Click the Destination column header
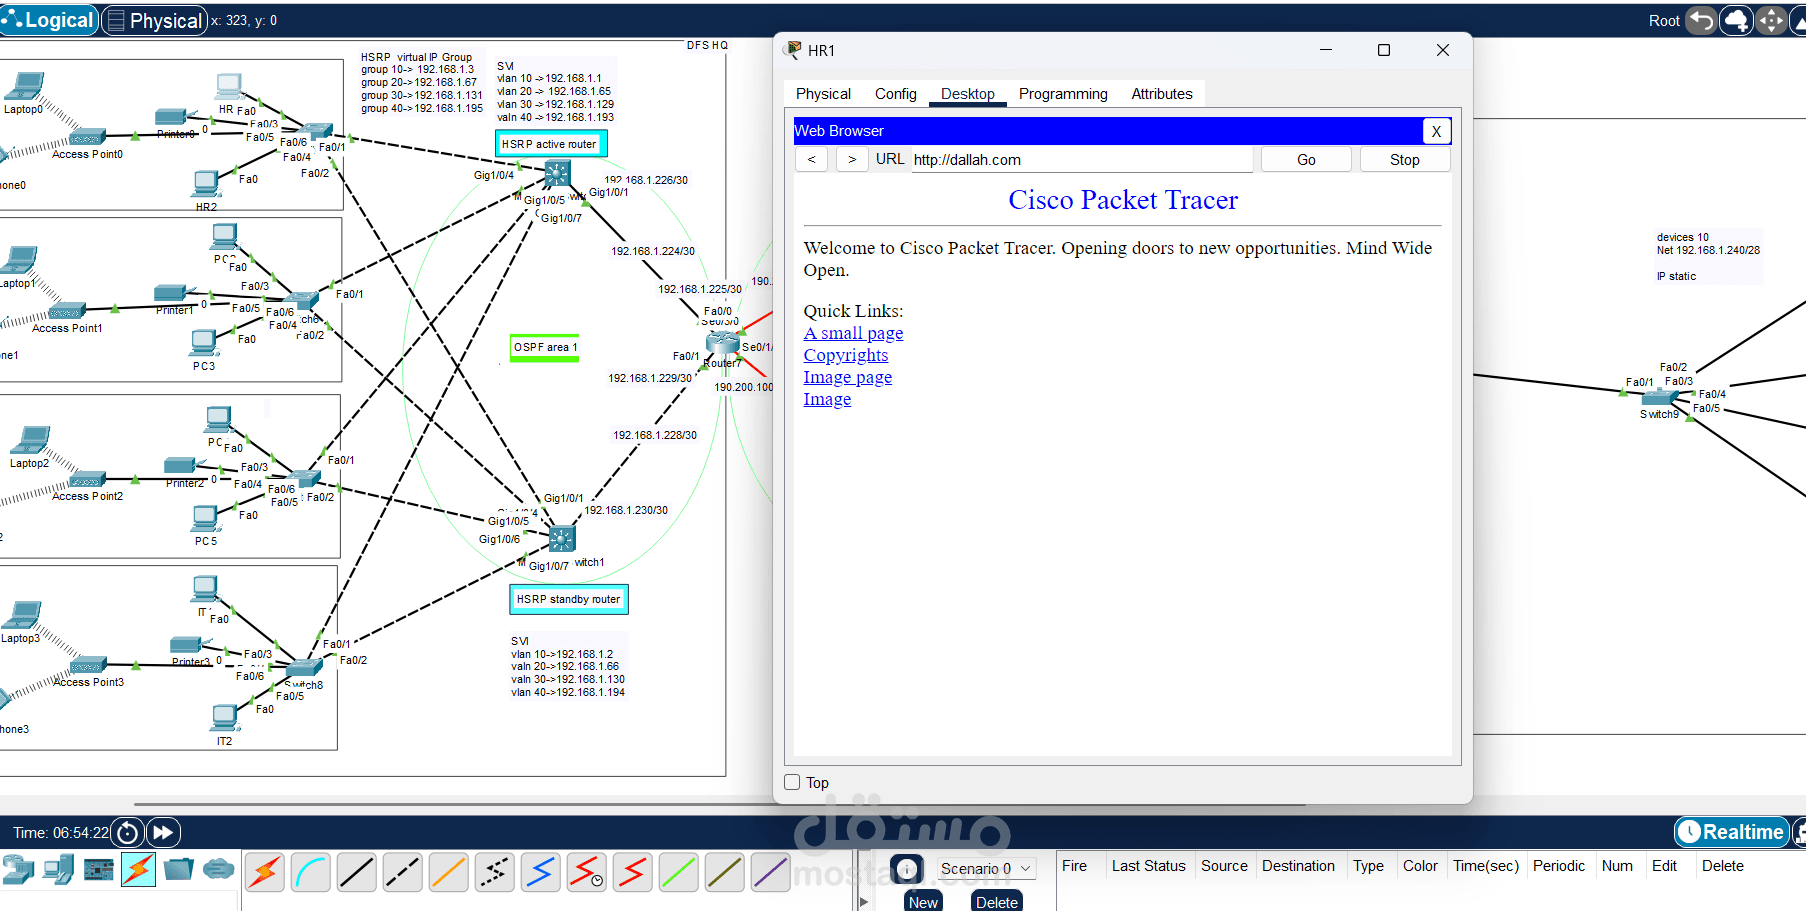The width and height of the screenshot is (1806, 911). click(1298, 866)
